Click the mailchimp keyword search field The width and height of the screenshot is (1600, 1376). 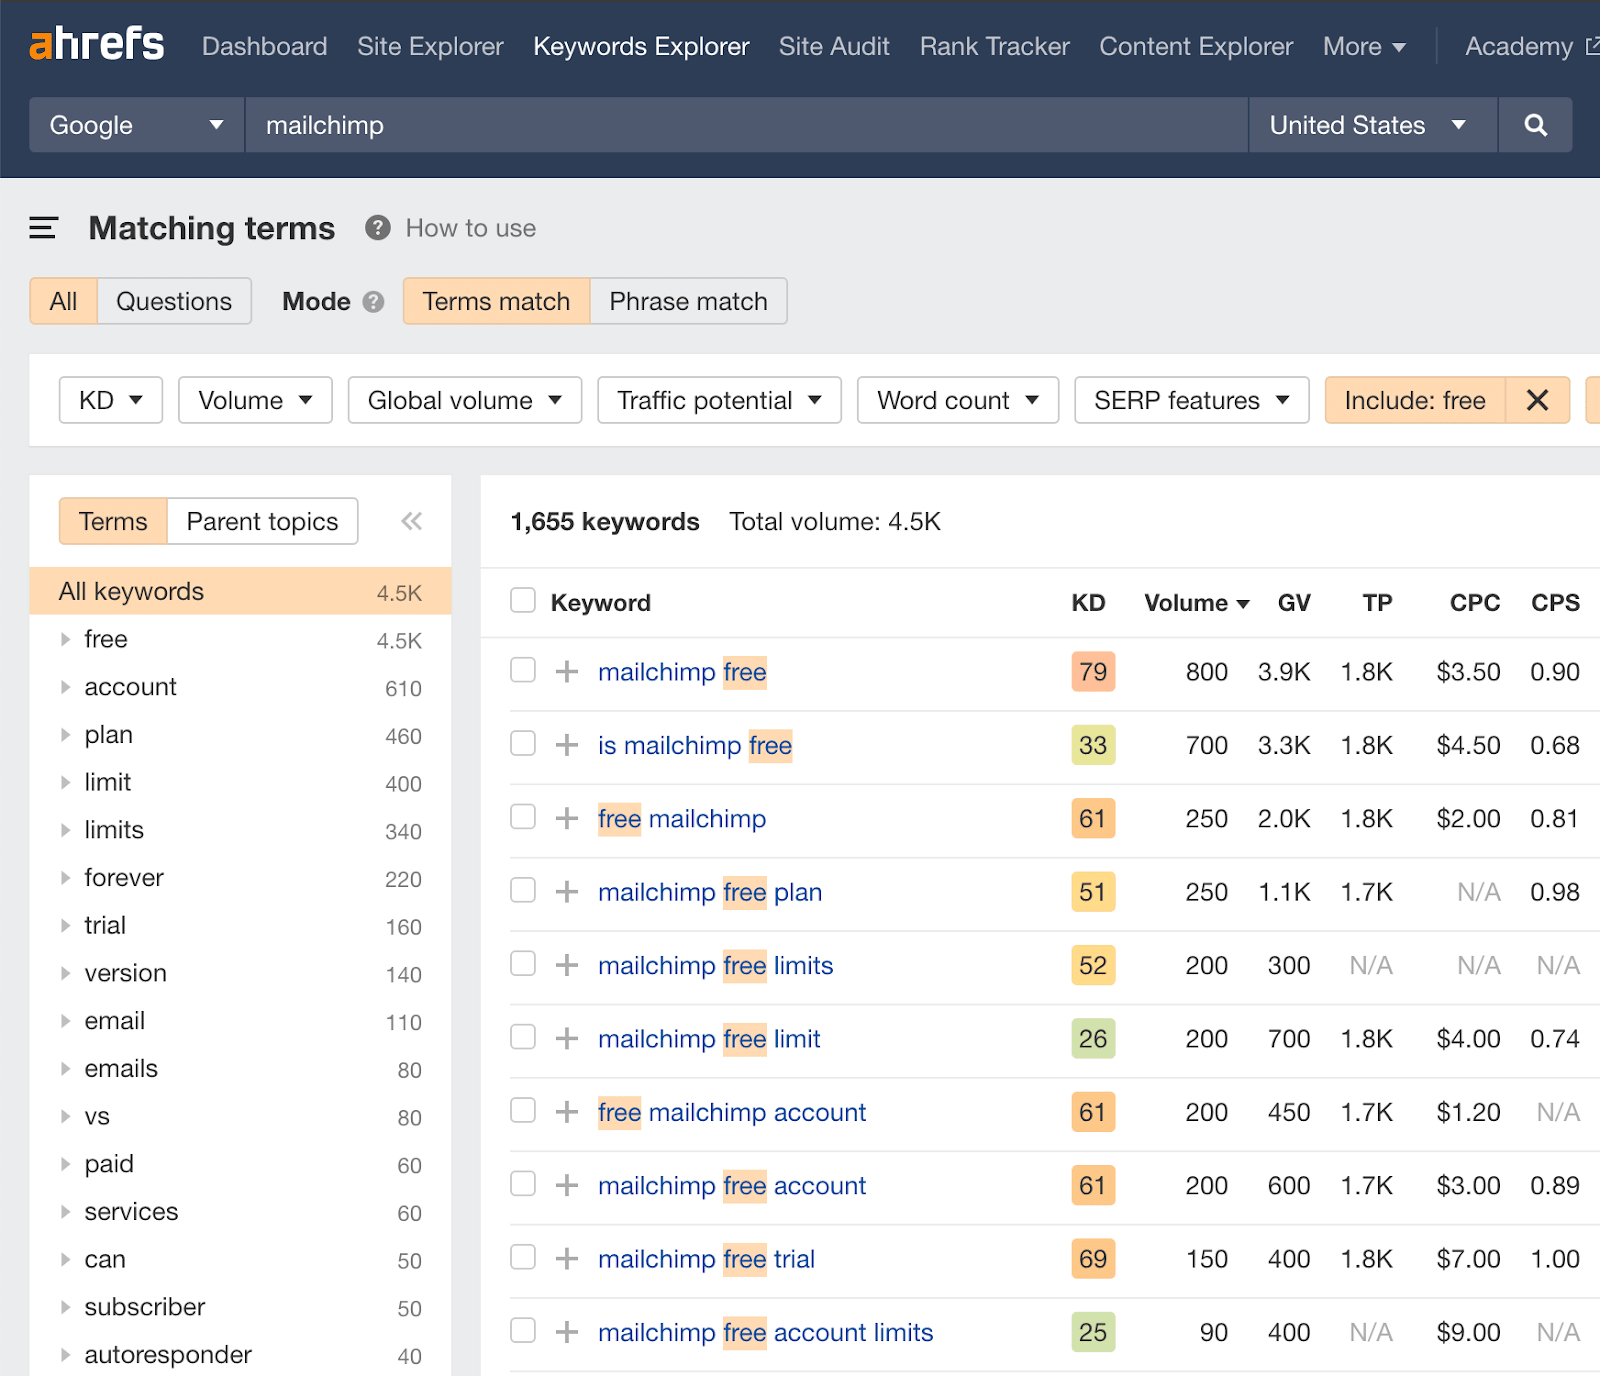(746, 125)
